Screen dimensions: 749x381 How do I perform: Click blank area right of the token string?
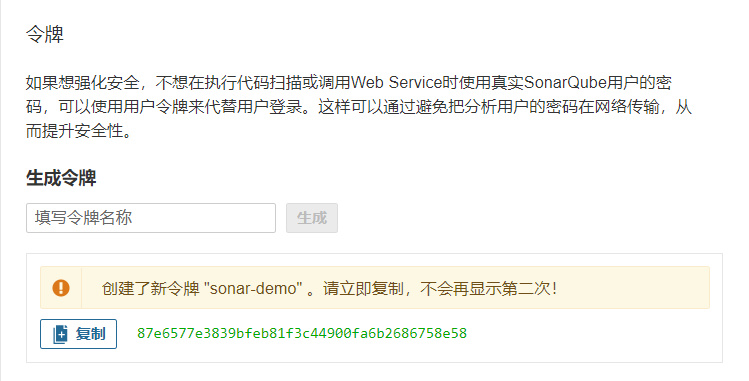(592, 333)
